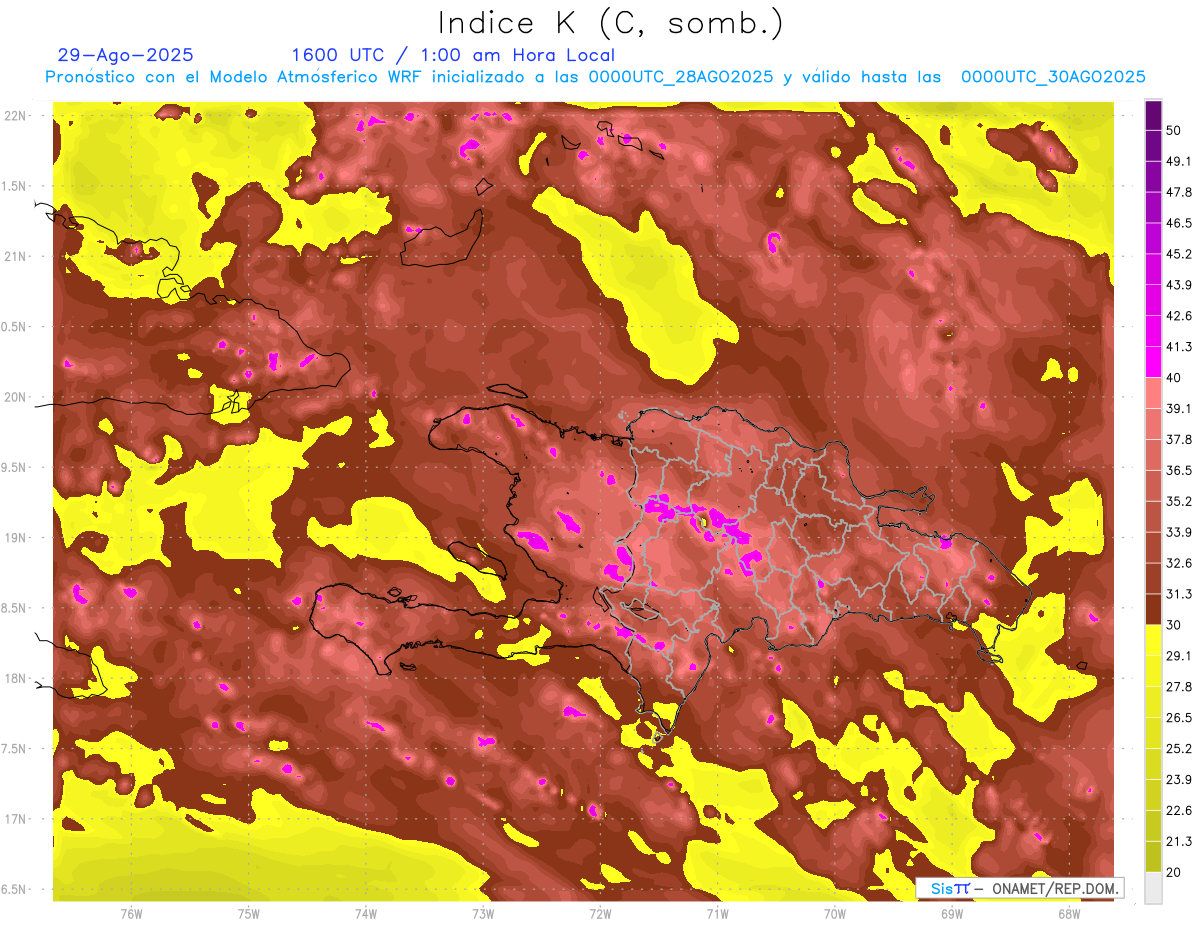Click the "19N" latitude label
Screen dimensions: 1200x927
tap(15, 537)
